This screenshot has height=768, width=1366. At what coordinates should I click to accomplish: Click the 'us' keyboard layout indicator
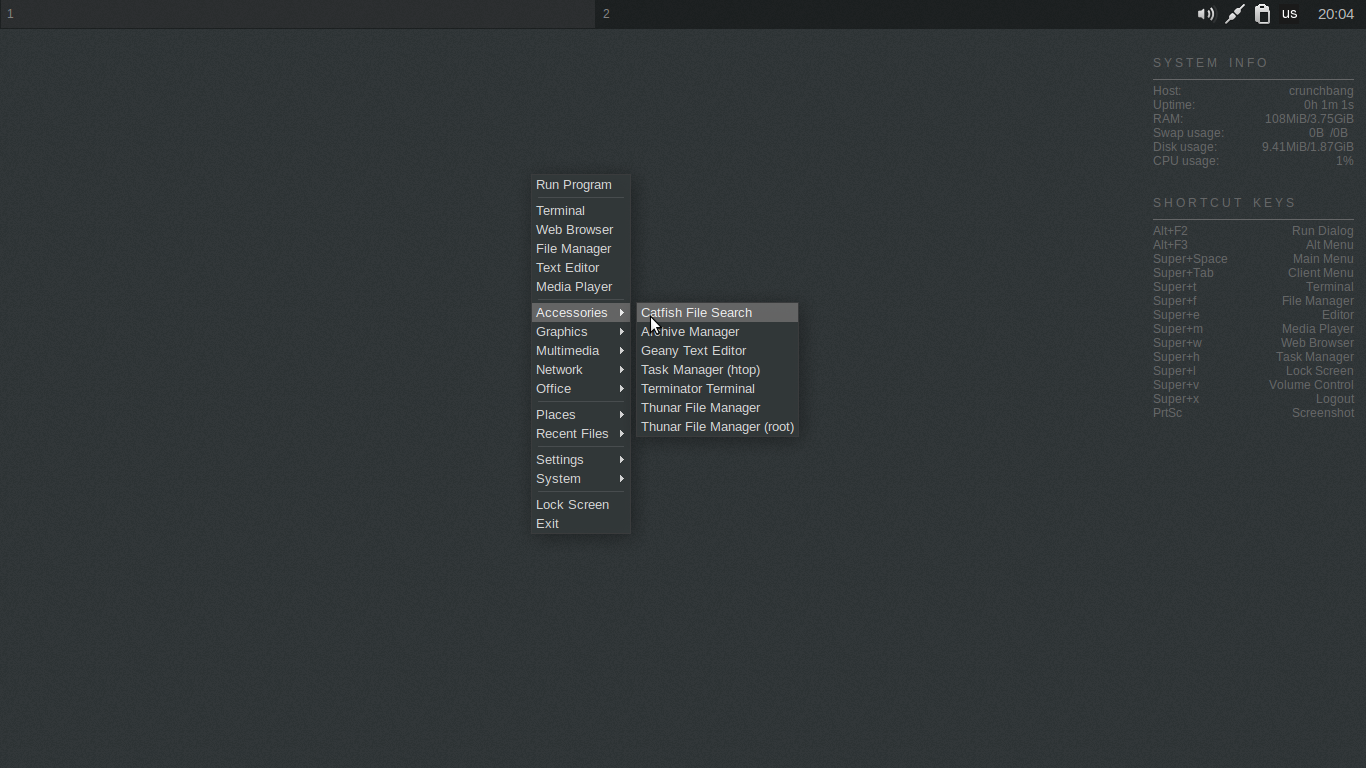(x=1289, y=14)
